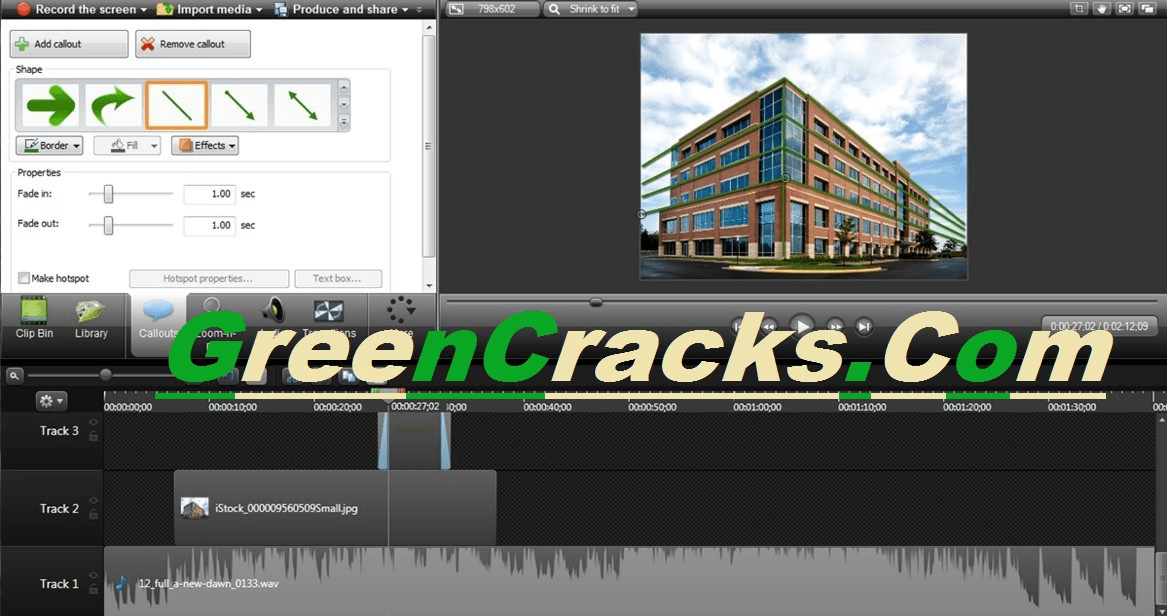Click the crop icon above the canvas
1167x616 pixels.
point(1080,9)
